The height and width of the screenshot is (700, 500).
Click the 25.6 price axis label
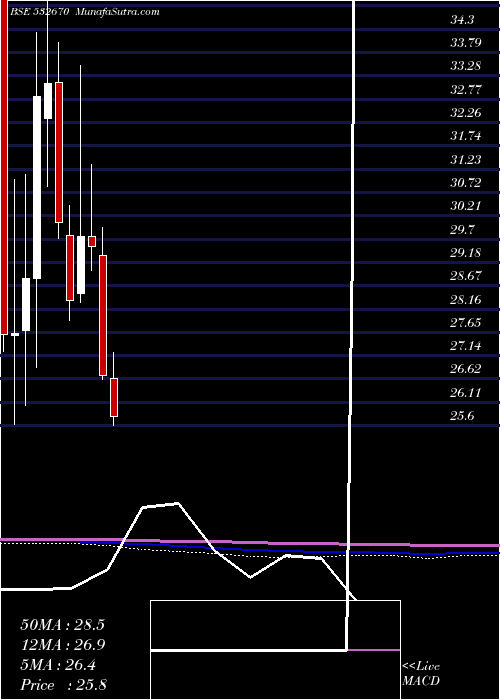(x=462, y=416)
